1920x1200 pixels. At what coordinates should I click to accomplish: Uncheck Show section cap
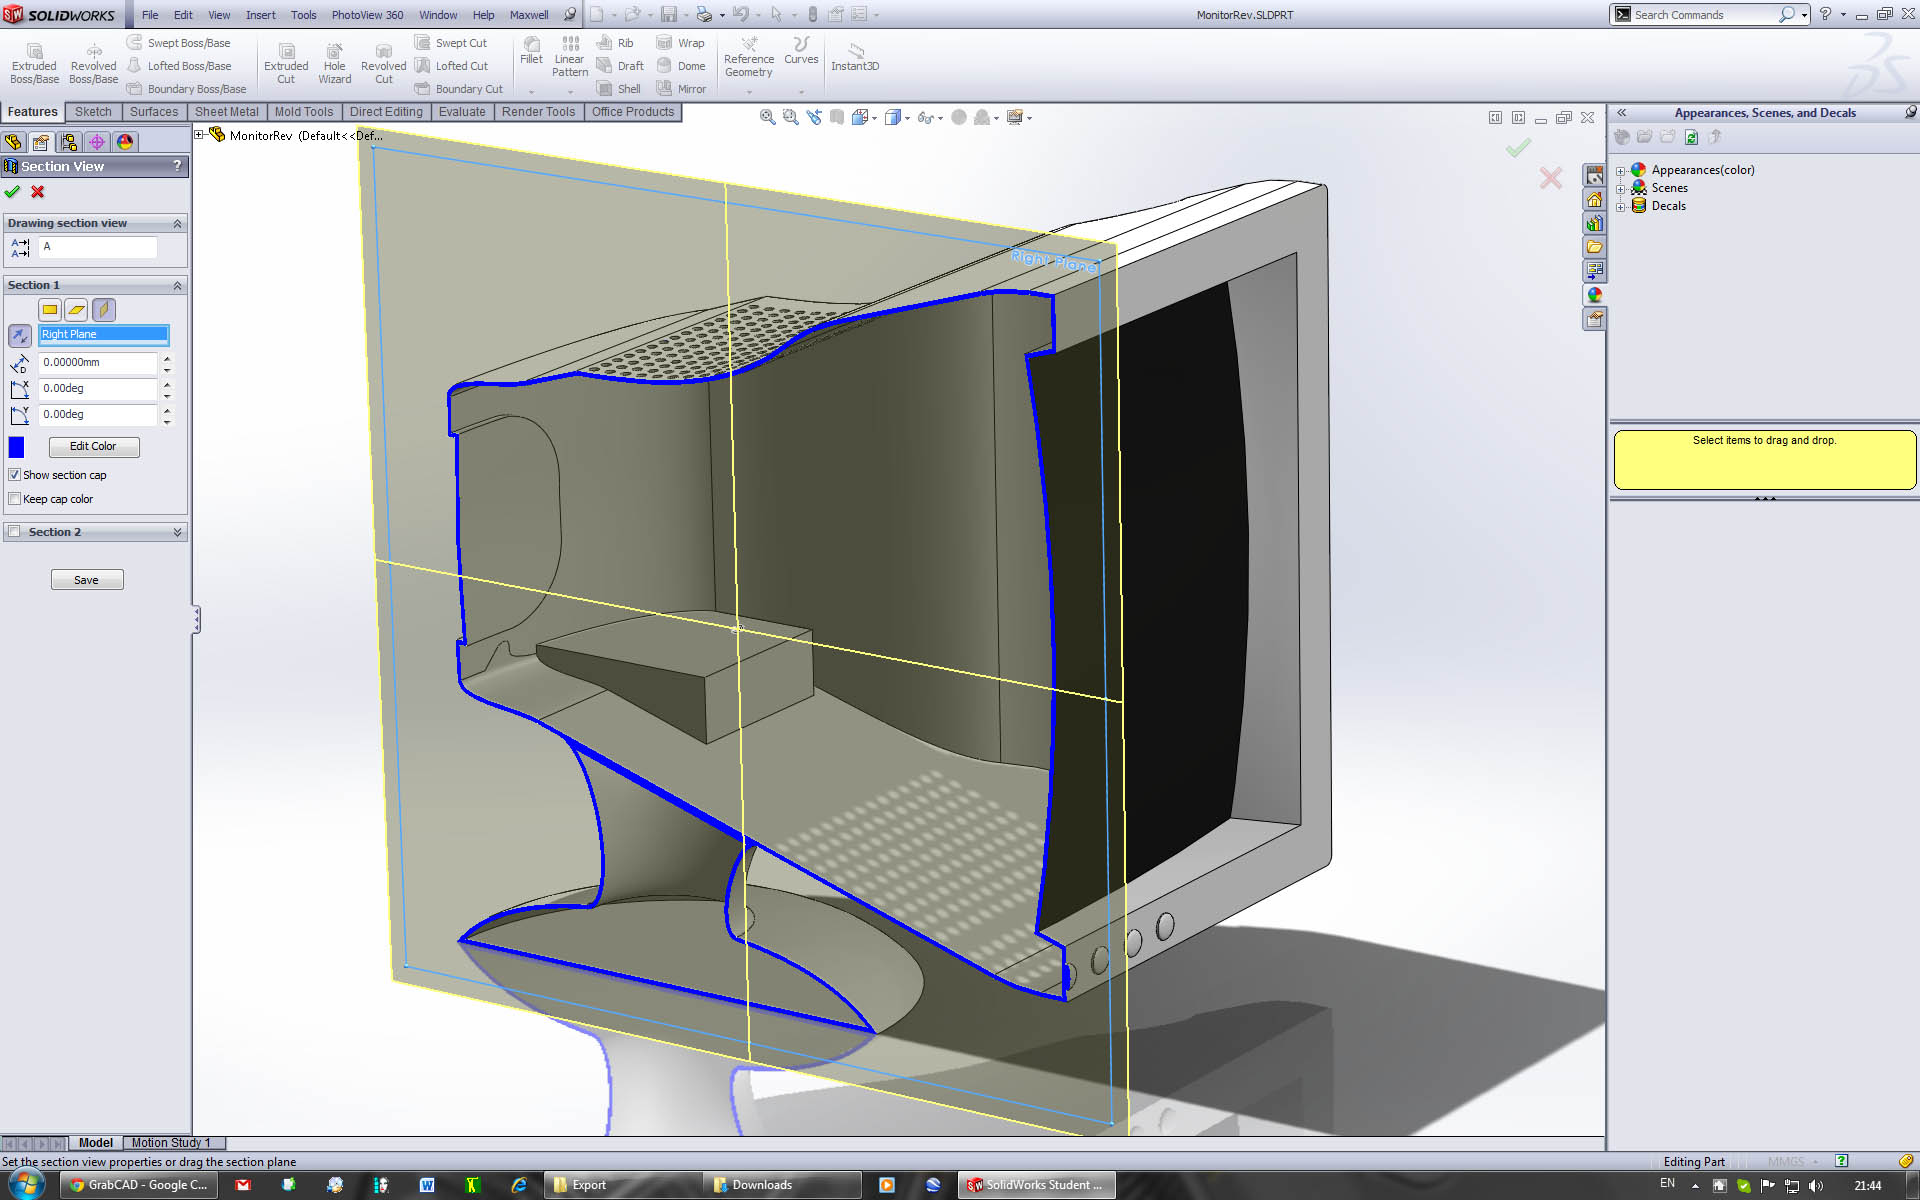pyautogui.click(x=15, y=475)
